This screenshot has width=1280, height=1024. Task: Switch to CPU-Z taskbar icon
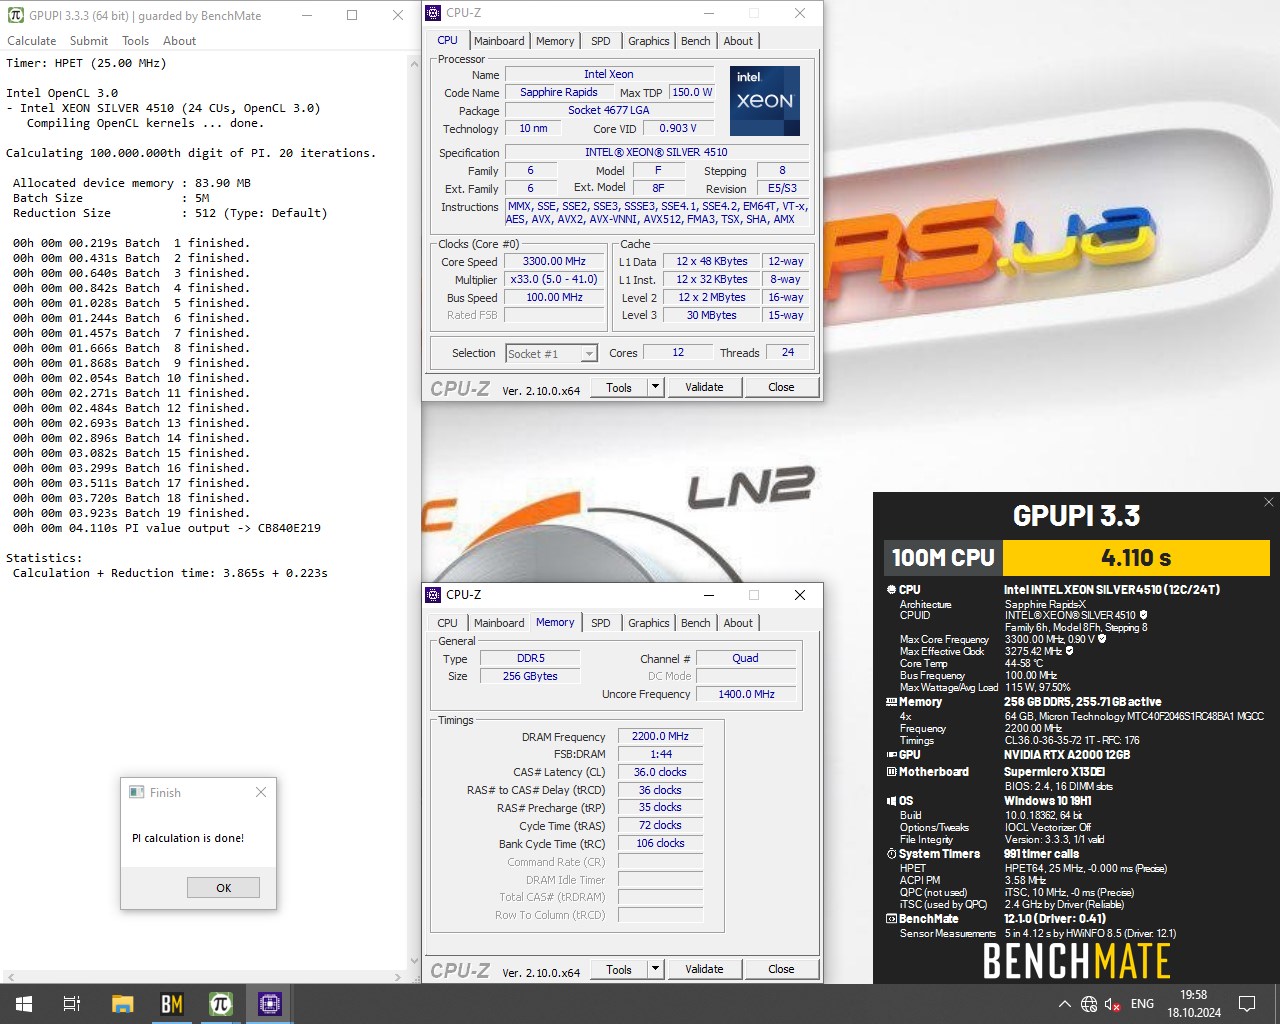pos(270,1004)
